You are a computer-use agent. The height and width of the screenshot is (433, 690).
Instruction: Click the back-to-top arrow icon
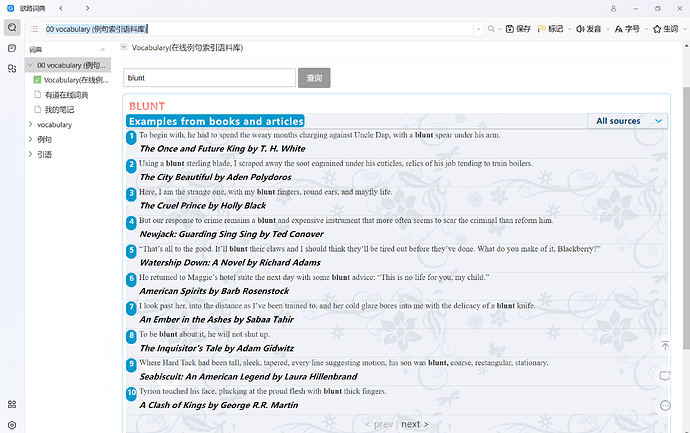tap(665, 346)
